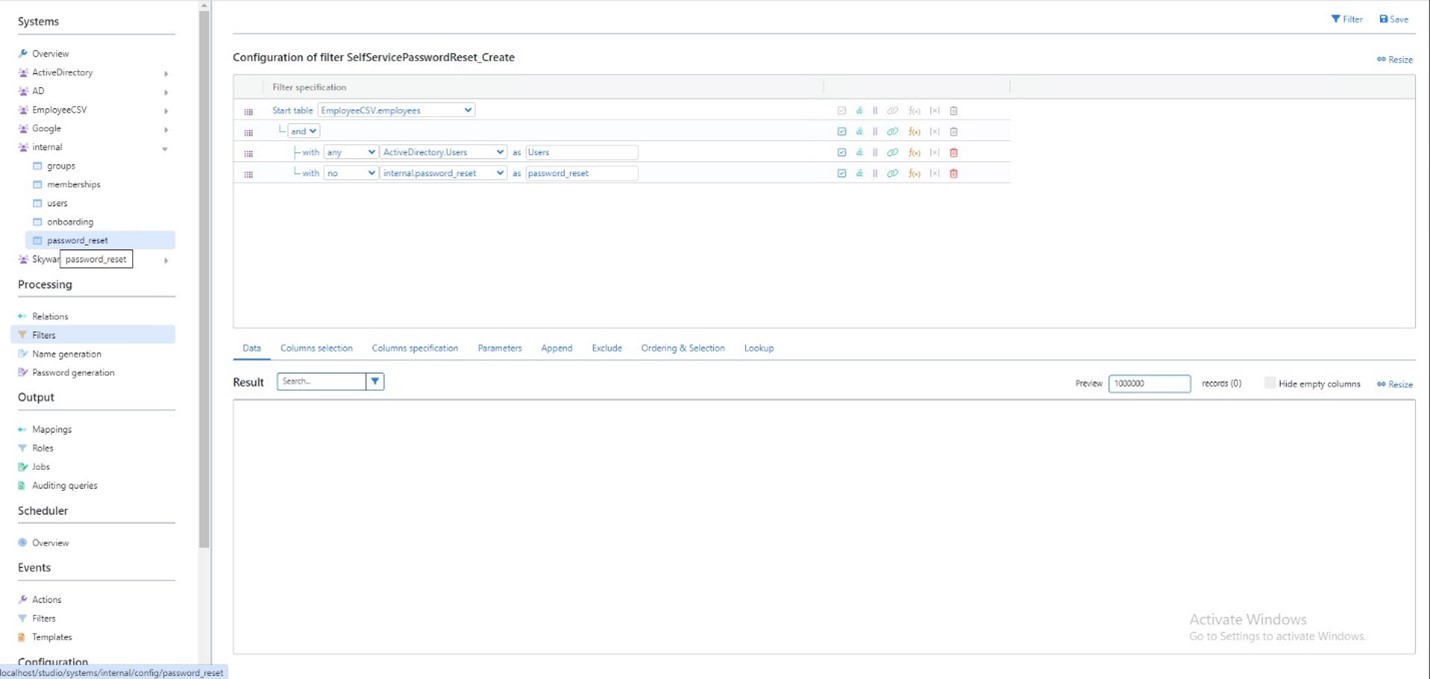1430x679 pixels.
Task: Click the Save icon in the top toolbar
Action: coord(1392,19)
